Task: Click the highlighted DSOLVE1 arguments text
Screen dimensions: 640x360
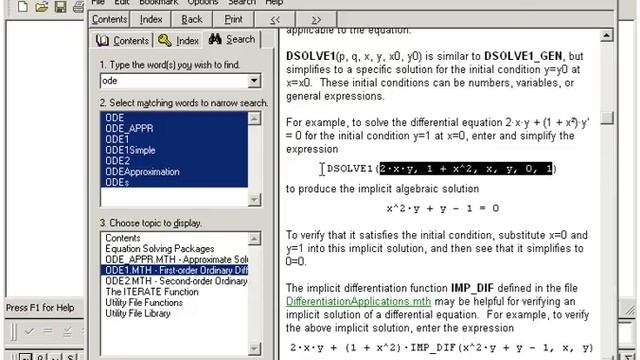Action: point(466,169)
